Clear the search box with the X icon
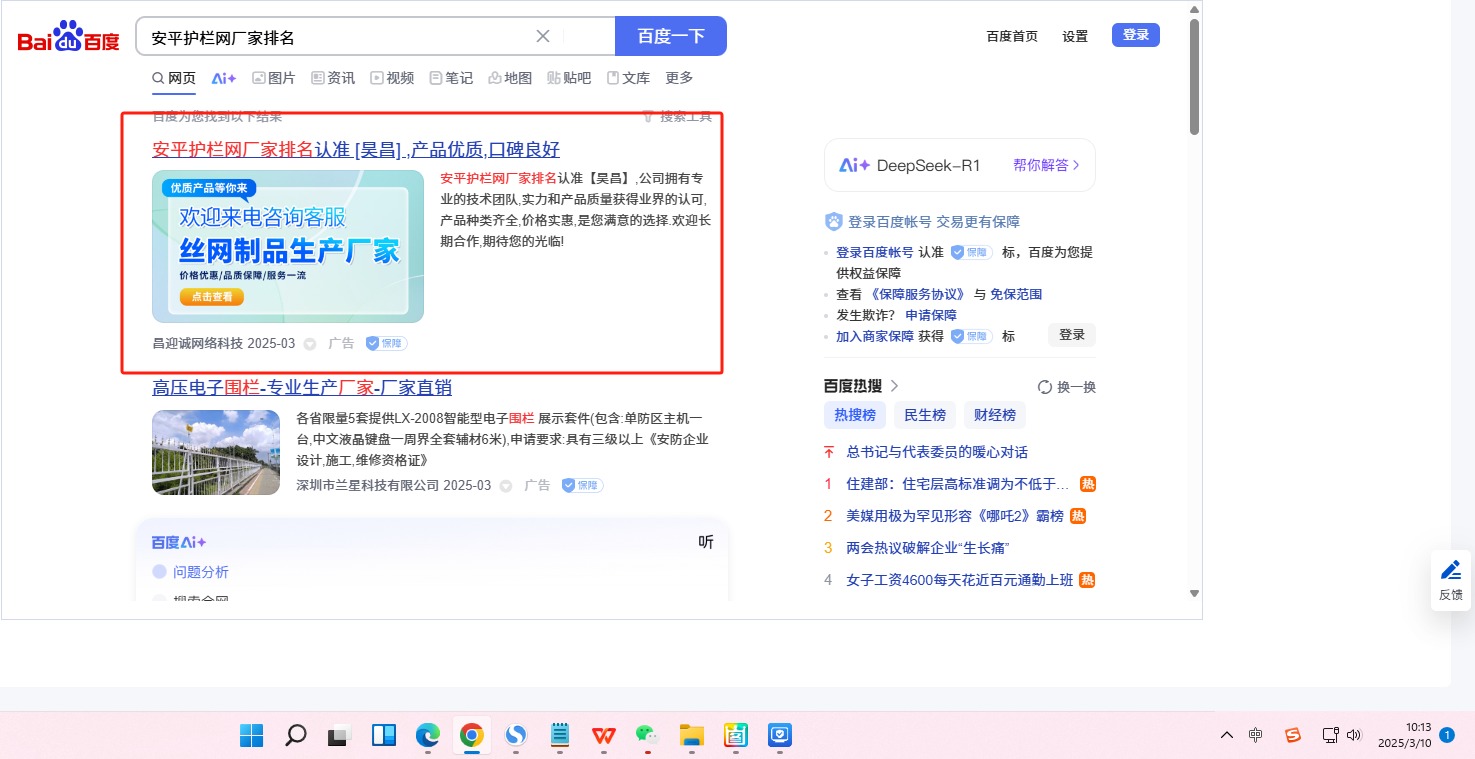 pos(543,37)
